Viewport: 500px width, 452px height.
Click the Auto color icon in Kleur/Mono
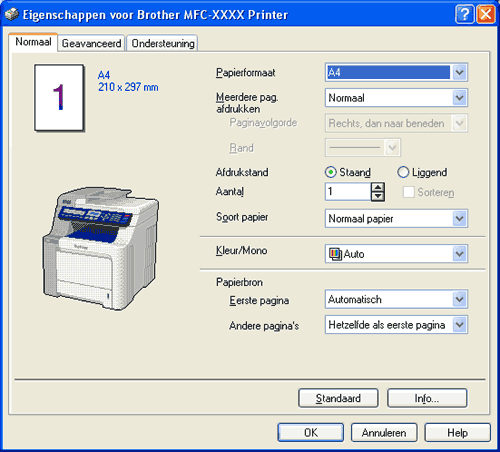tap(335, 254)
